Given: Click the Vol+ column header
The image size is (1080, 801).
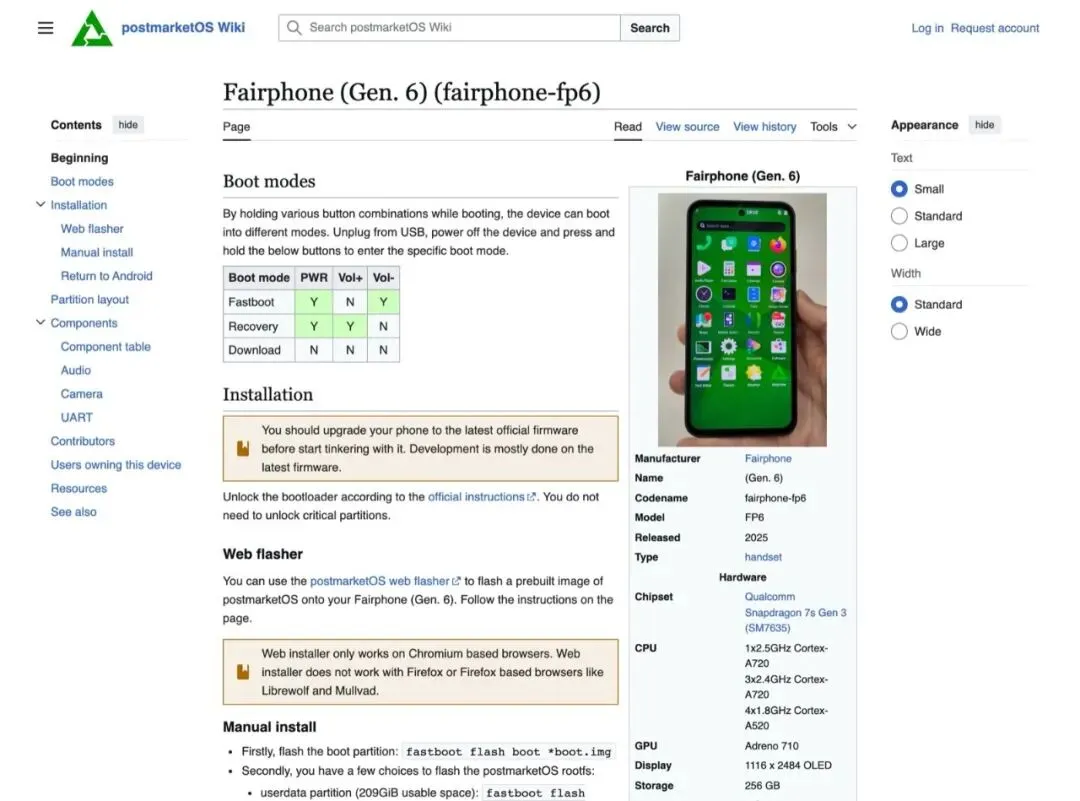Looking at the screenshot, I should [350, 278].
